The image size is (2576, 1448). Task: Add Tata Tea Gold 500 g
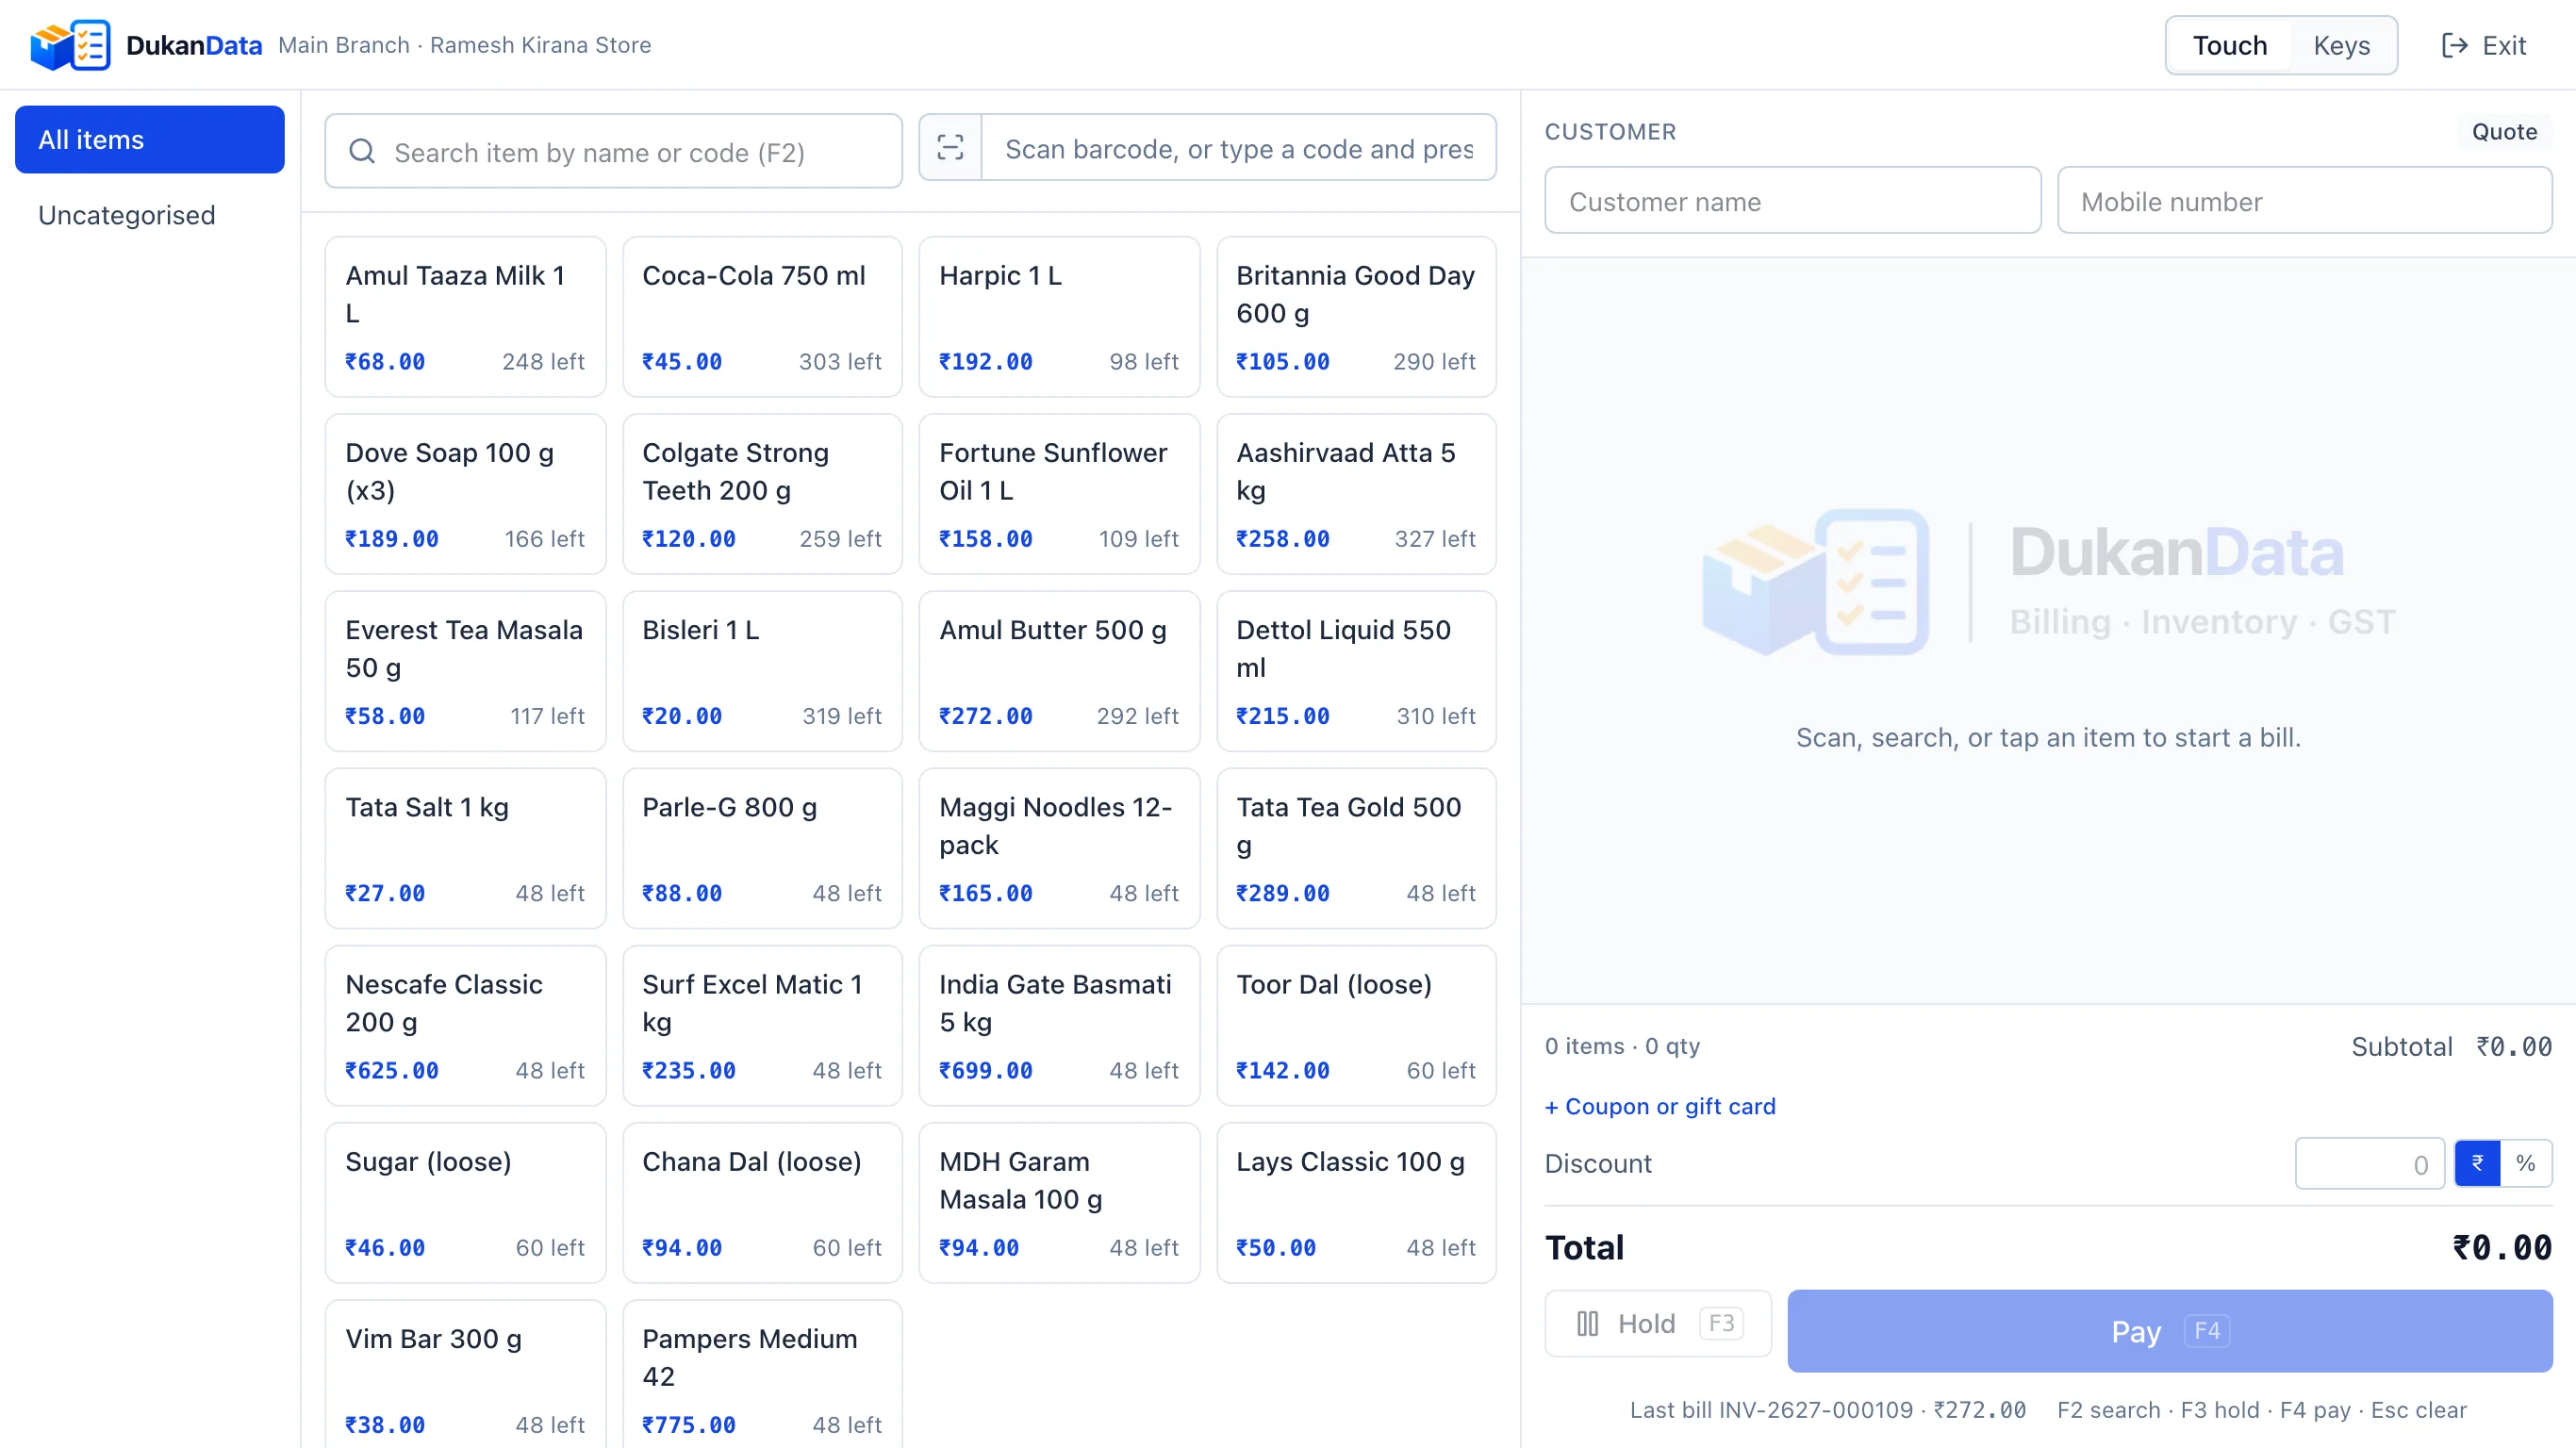[1356, 848]
